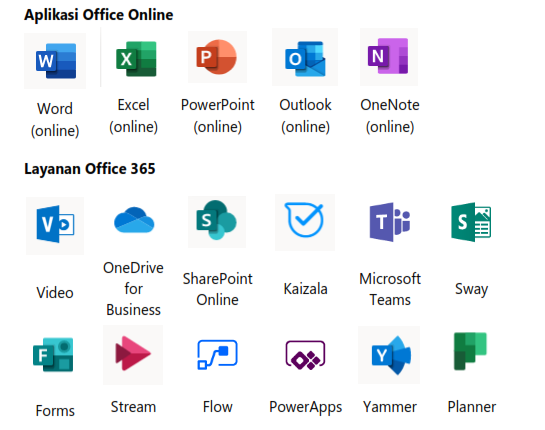Click the PowerPoint online icon
545x430 pixels.
click(217, 57)
